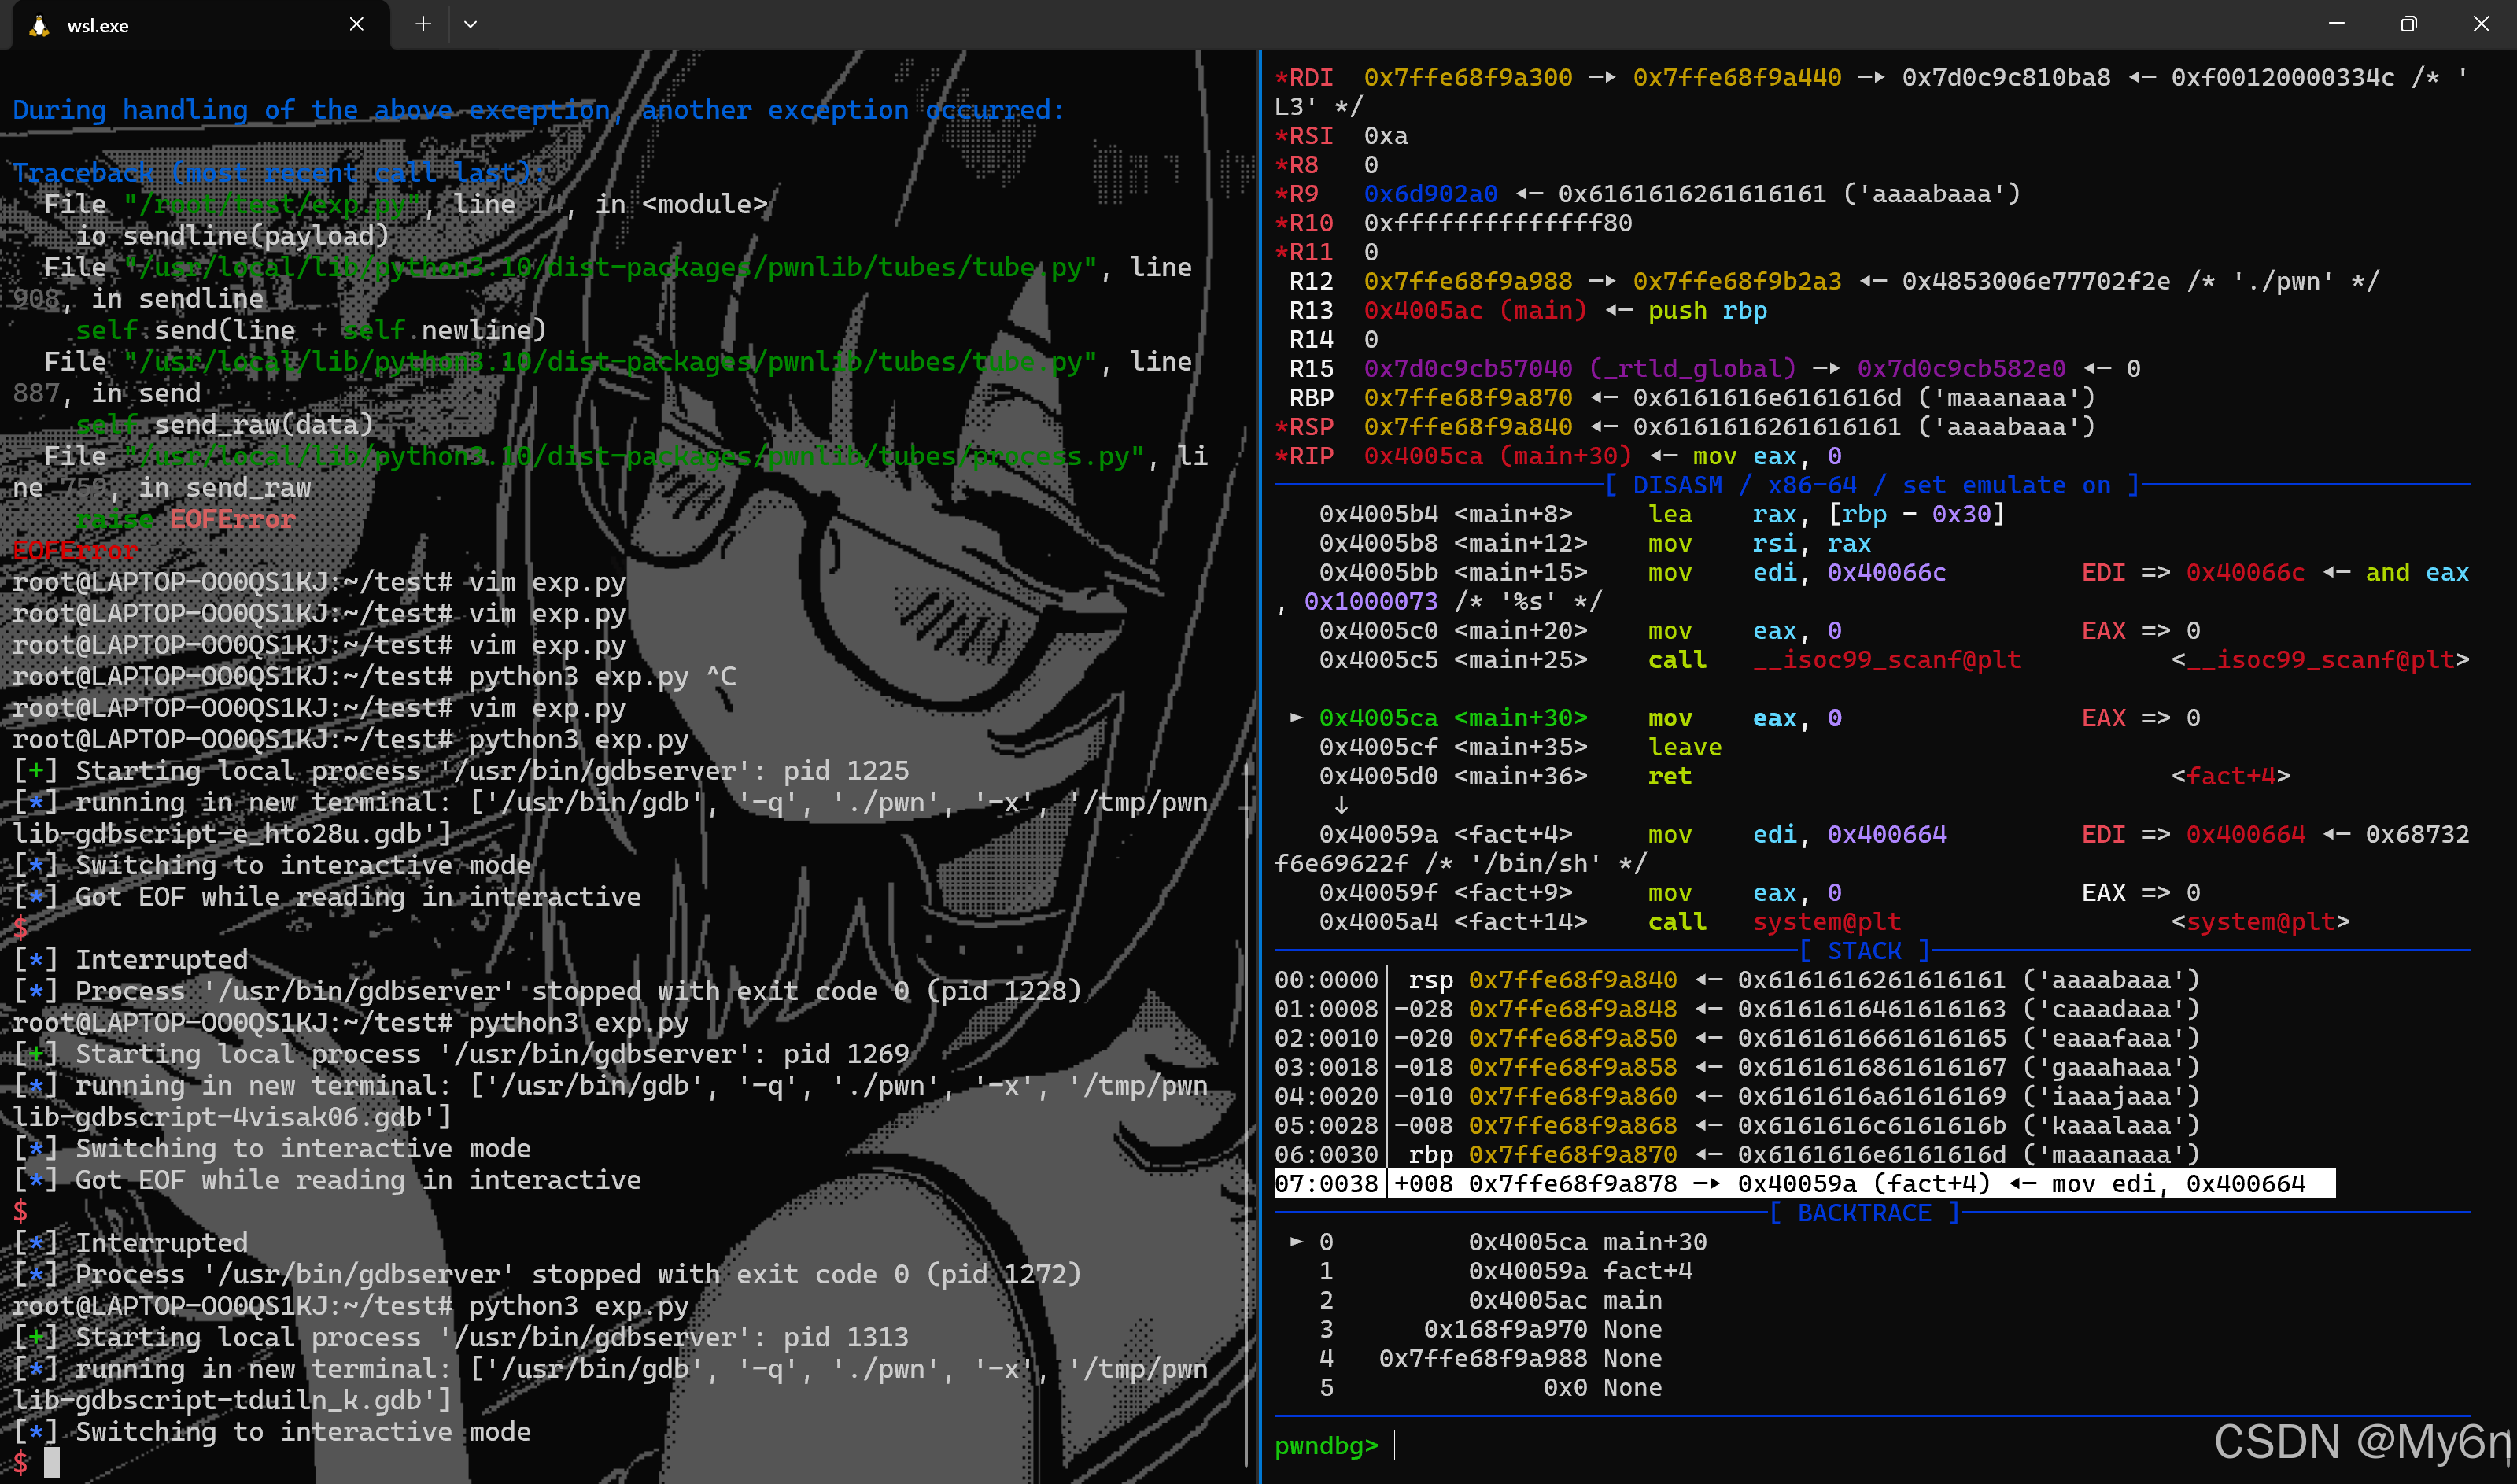Image resolution: width=2517 pixels, height=1484 pixels.
Task: Close the terminal window
Action: [x=2480, y=24]
